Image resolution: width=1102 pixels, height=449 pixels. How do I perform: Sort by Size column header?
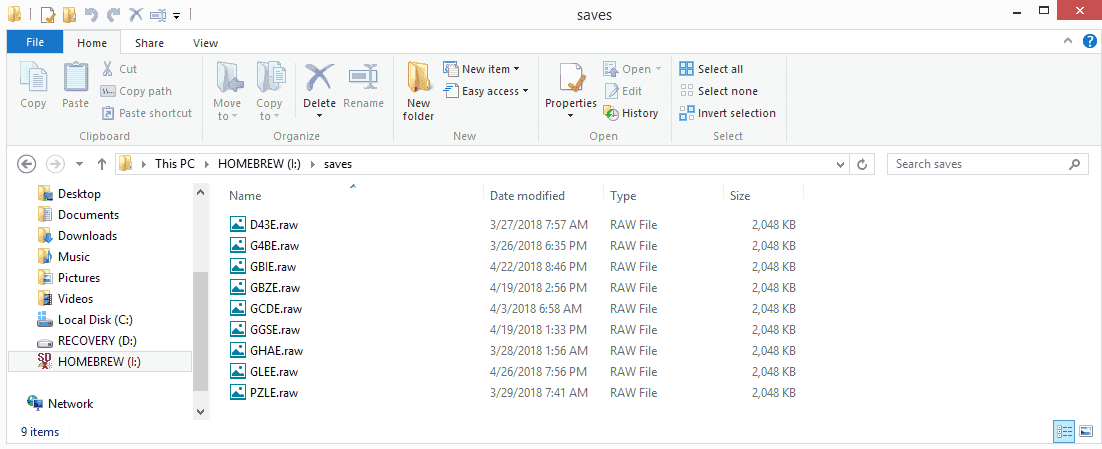point(740,196)
